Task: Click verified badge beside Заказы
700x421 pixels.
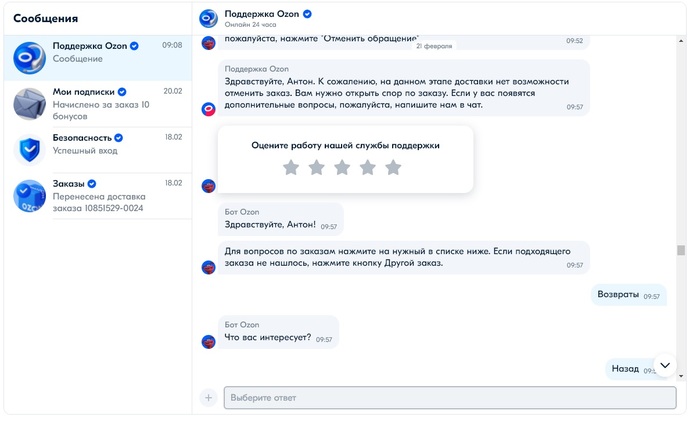Action: point(92,184)
